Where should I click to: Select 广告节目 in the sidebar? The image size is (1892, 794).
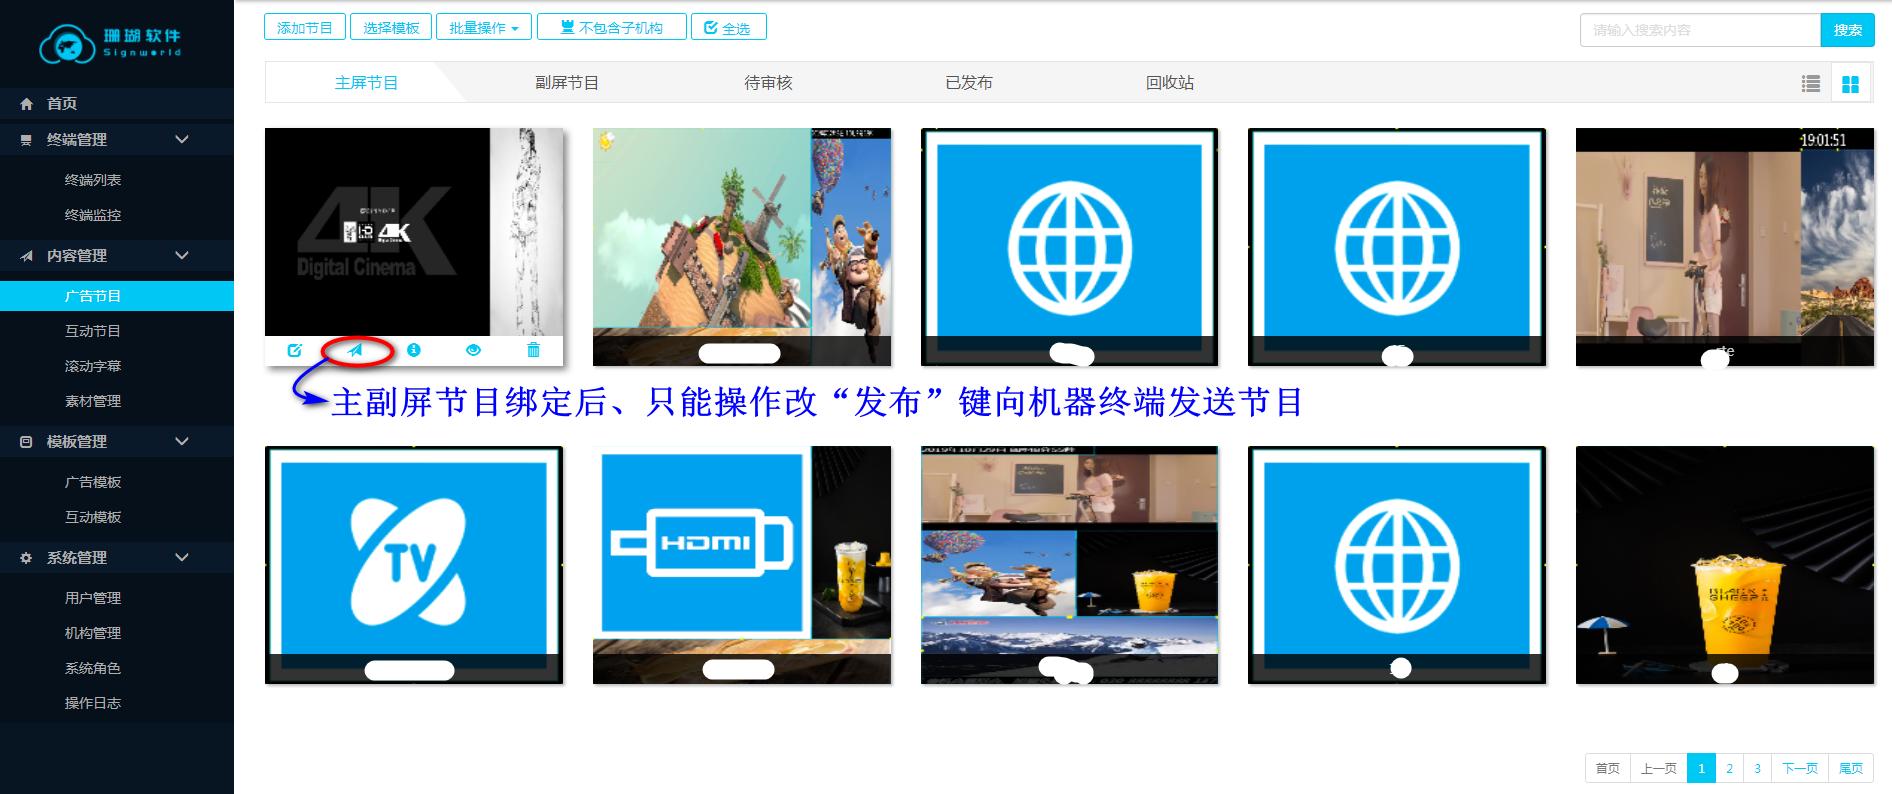click(117, 296)
